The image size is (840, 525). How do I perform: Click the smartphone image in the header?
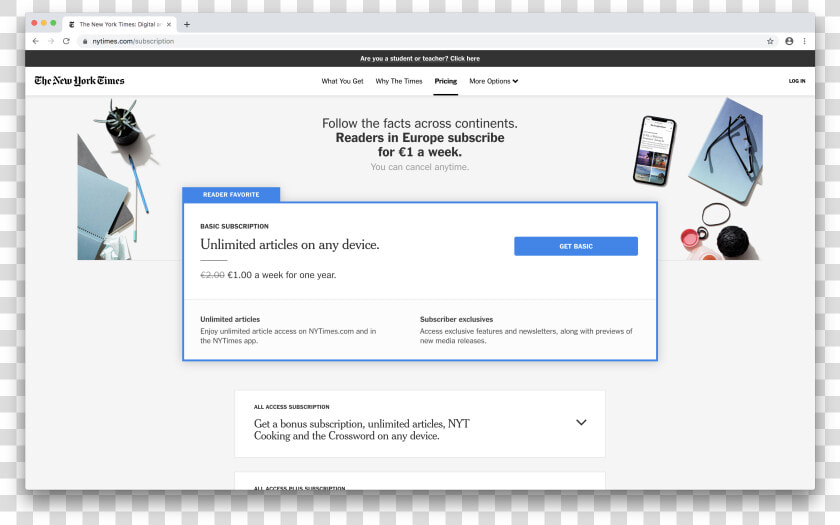pos(654,151)
